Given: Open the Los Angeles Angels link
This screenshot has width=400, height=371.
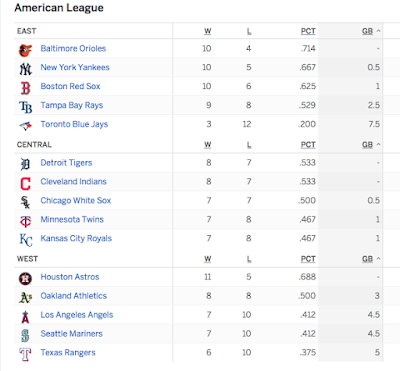Looking at the screenshot, I should pyautogui.click(x=77, y=315).
